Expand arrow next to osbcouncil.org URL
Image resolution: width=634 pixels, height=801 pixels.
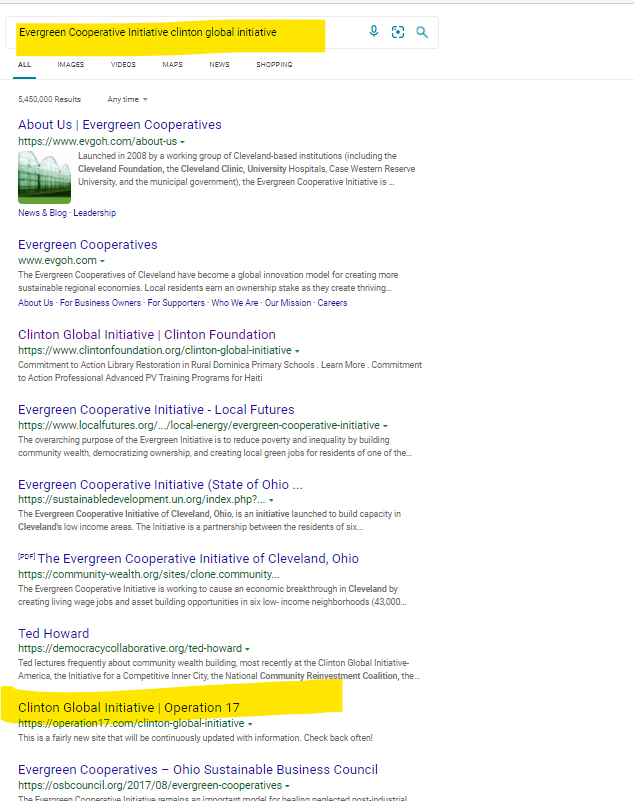click(x=287, y=786)
